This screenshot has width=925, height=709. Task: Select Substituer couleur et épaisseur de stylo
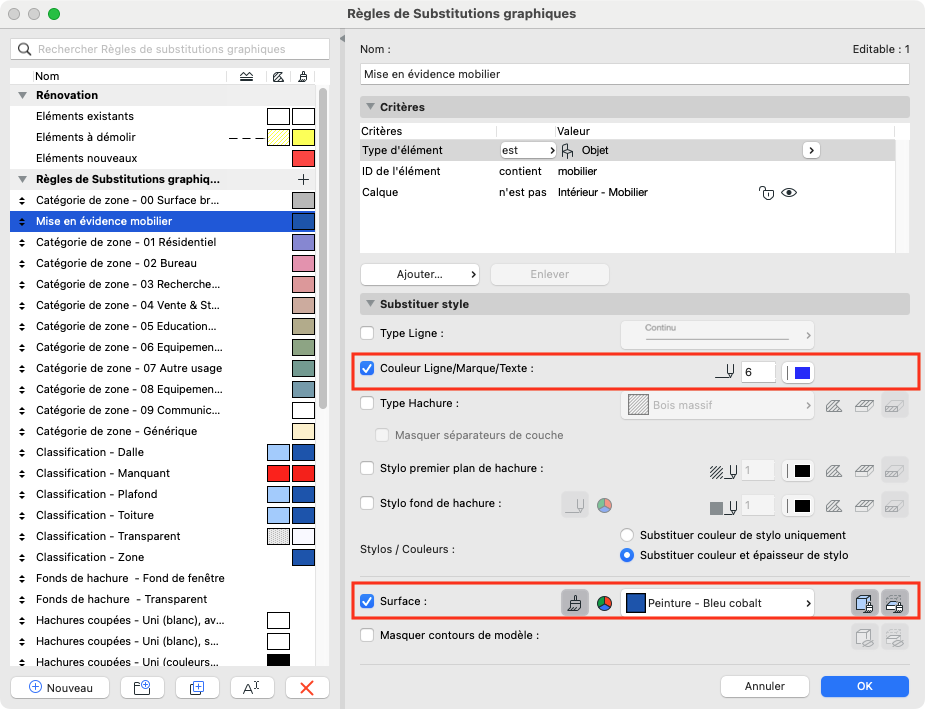point(627,555)
